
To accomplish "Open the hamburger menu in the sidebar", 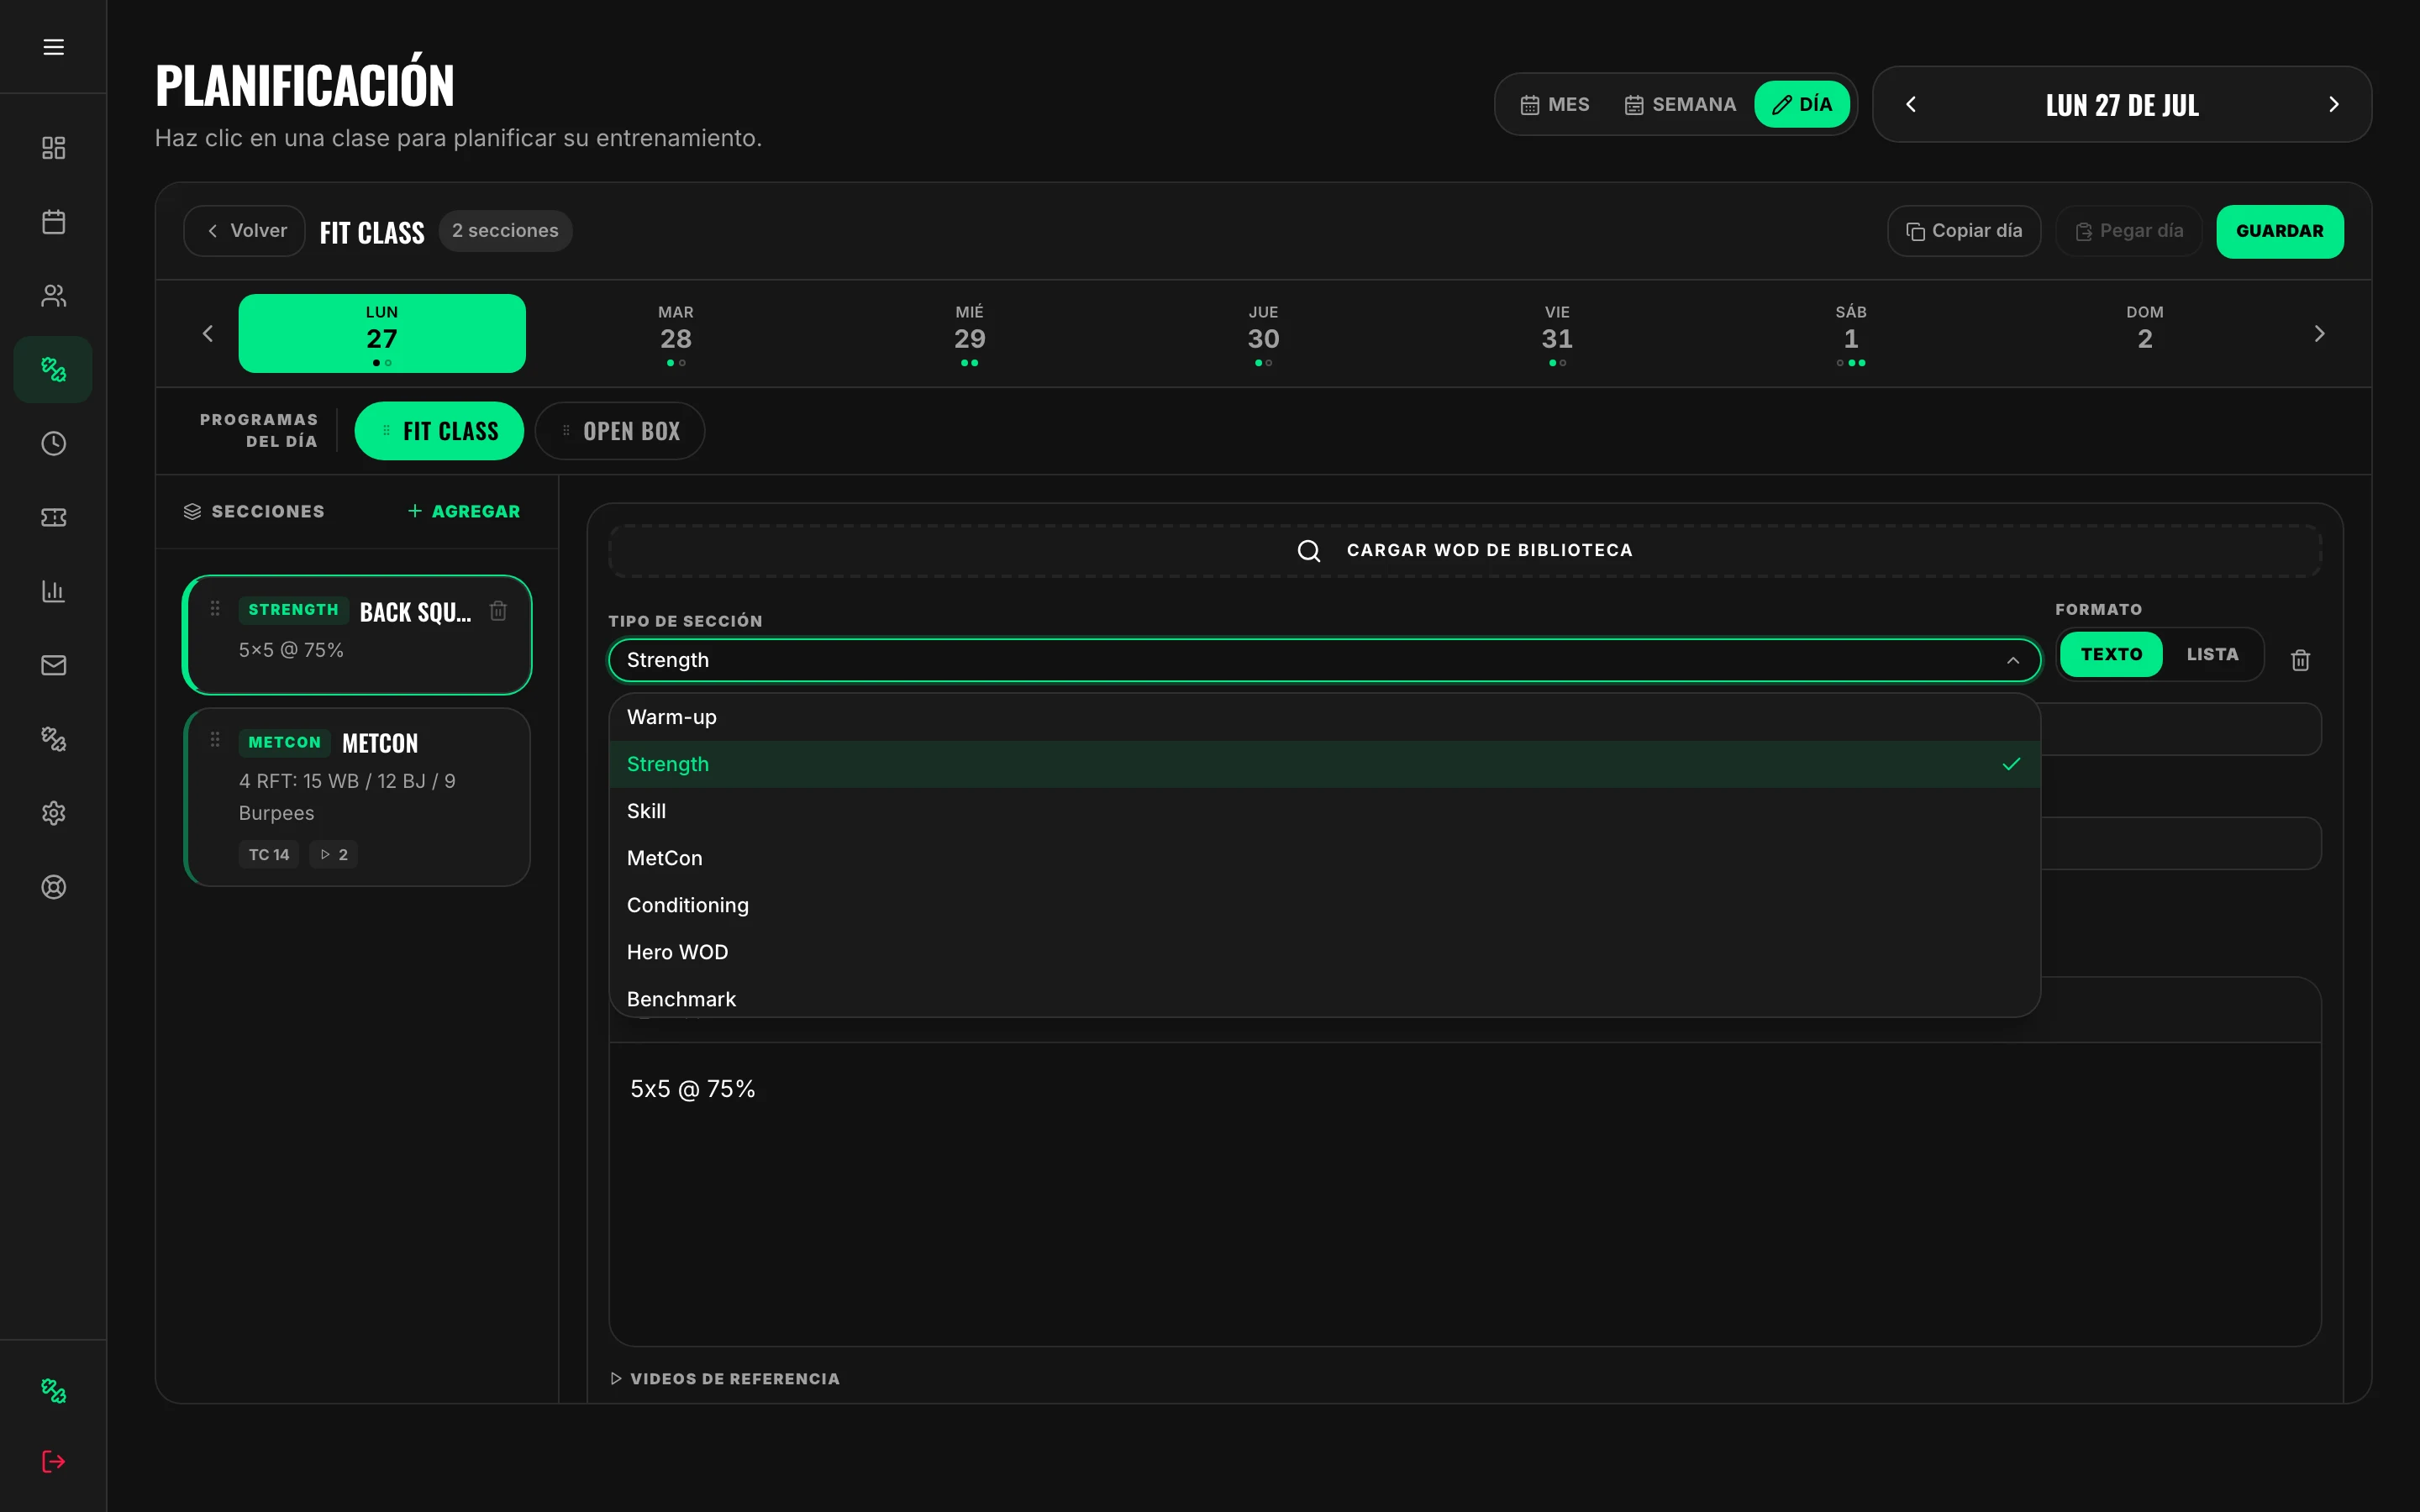I will pyautogui.click(x=54, y=47).
